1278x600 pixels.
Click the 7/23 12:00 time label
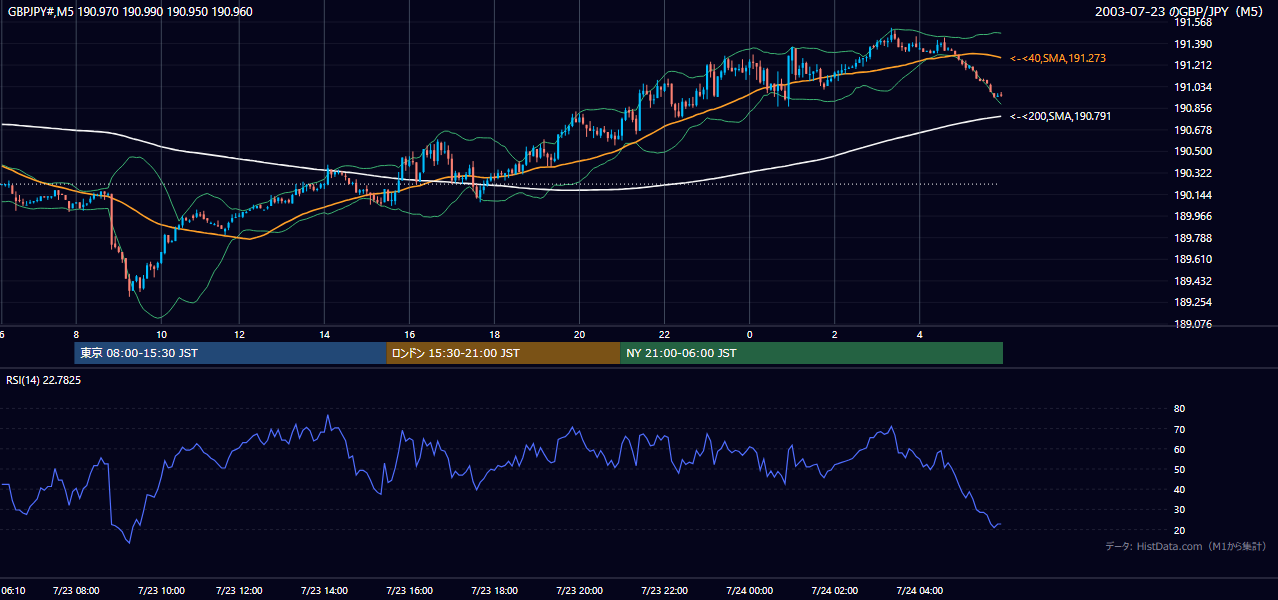coord(239,591)
